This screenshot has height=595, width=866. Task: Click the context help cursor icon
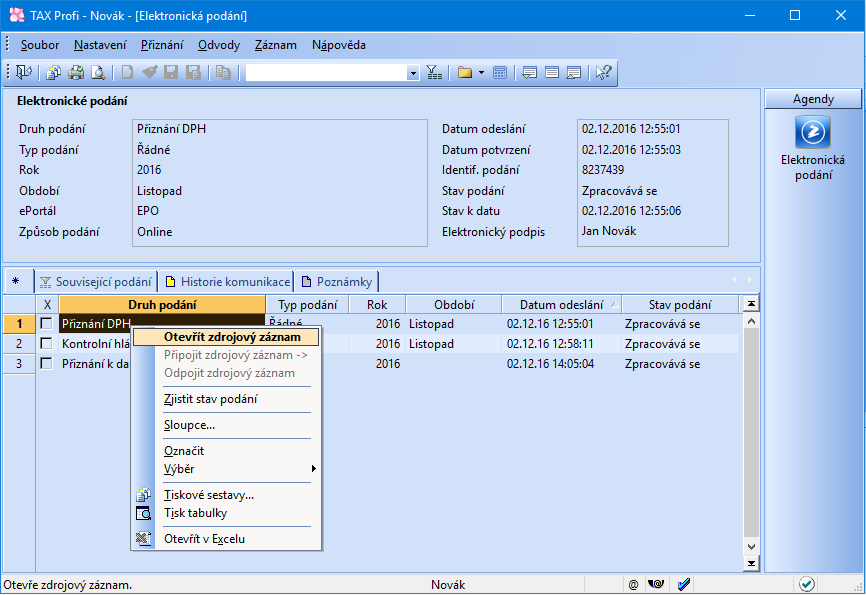pos(603,72)
